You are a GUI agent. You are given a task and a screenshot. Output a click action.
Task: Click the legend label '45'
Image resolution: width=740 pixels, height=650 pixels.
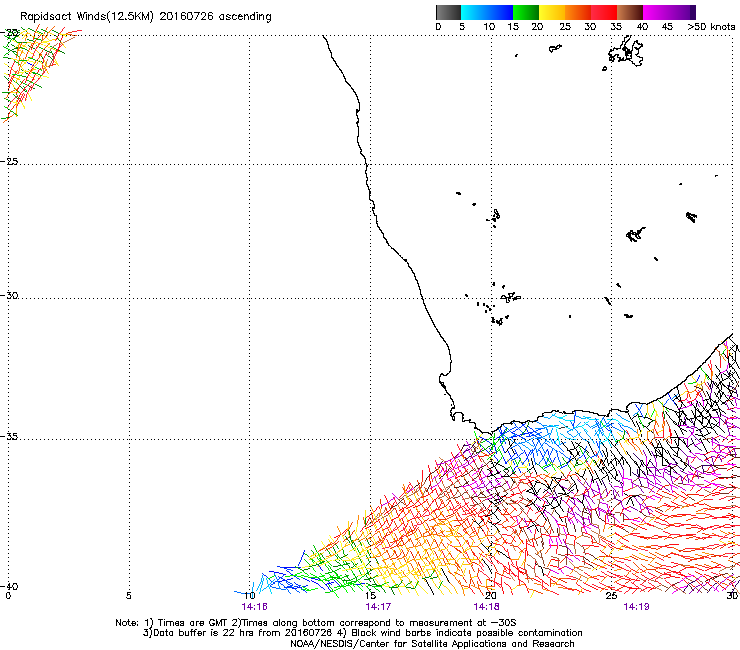(x=667, y=27)
